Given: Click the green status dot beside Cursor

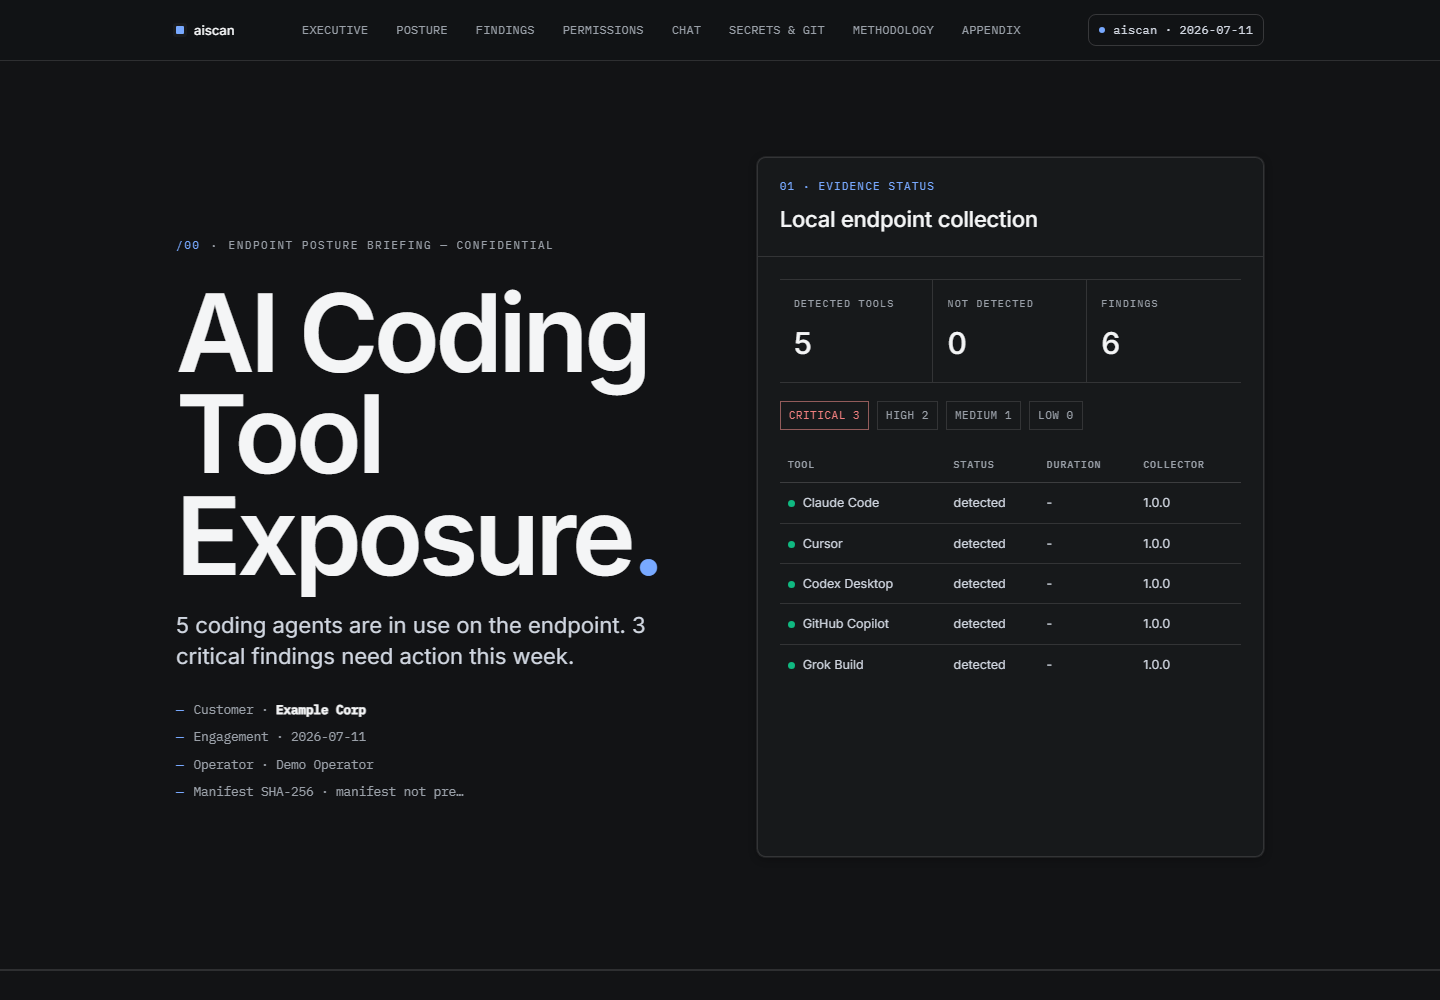Looking at the screenshot, I should [792, 544].
